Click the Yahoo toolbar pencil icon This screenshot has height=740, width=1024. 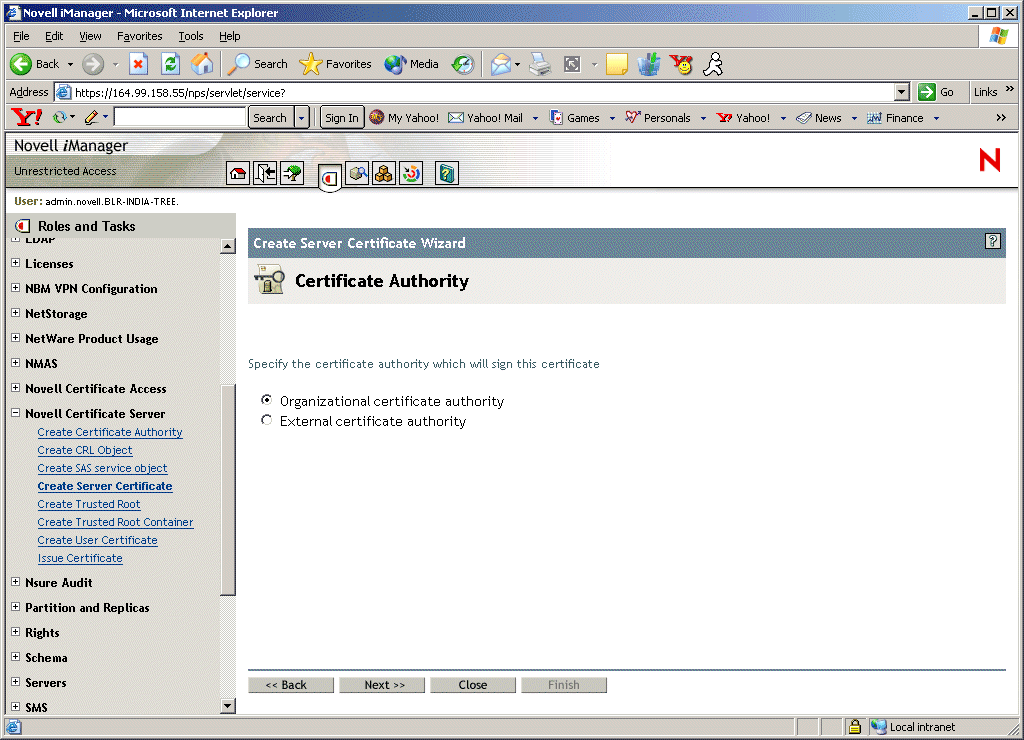click(x=91, y=118)
